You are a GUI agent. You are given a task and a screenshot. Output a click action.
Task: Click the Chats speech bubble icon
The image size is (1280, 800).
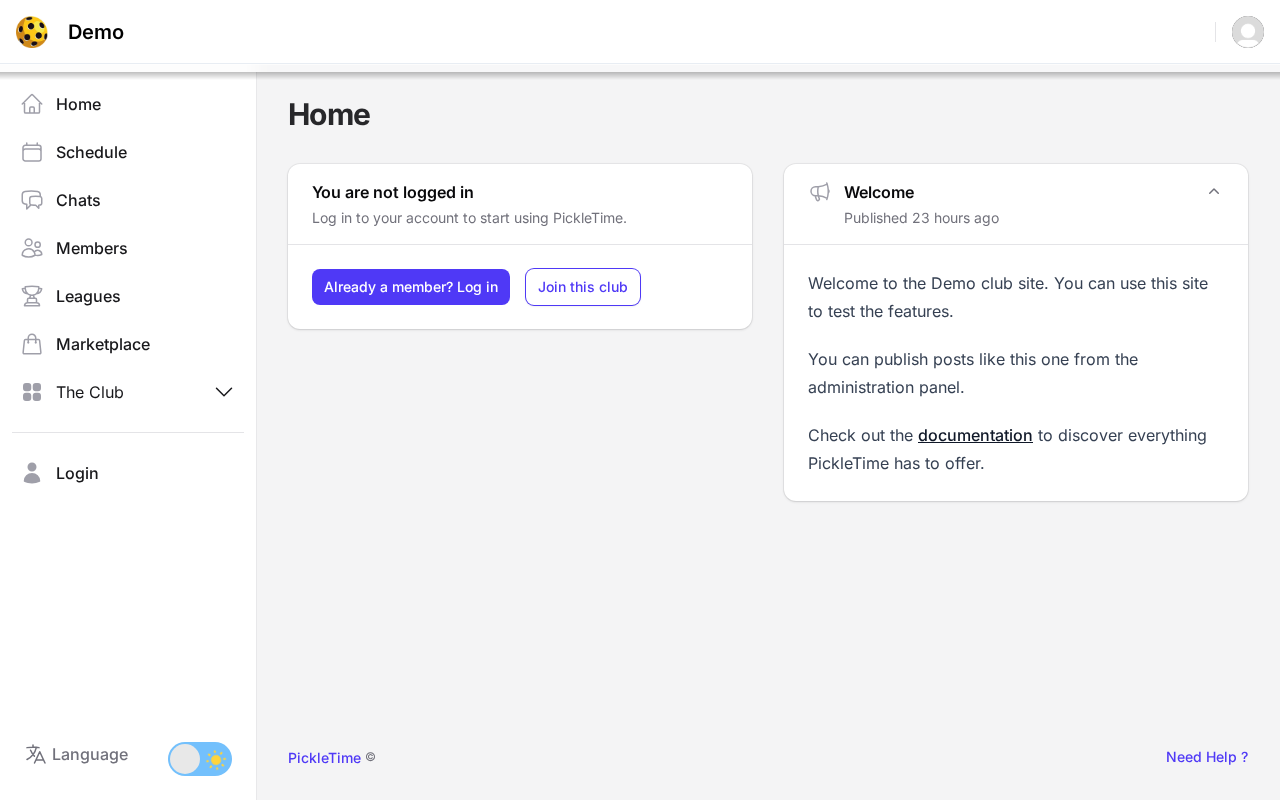pyautogui.click(x=32, y=200)
